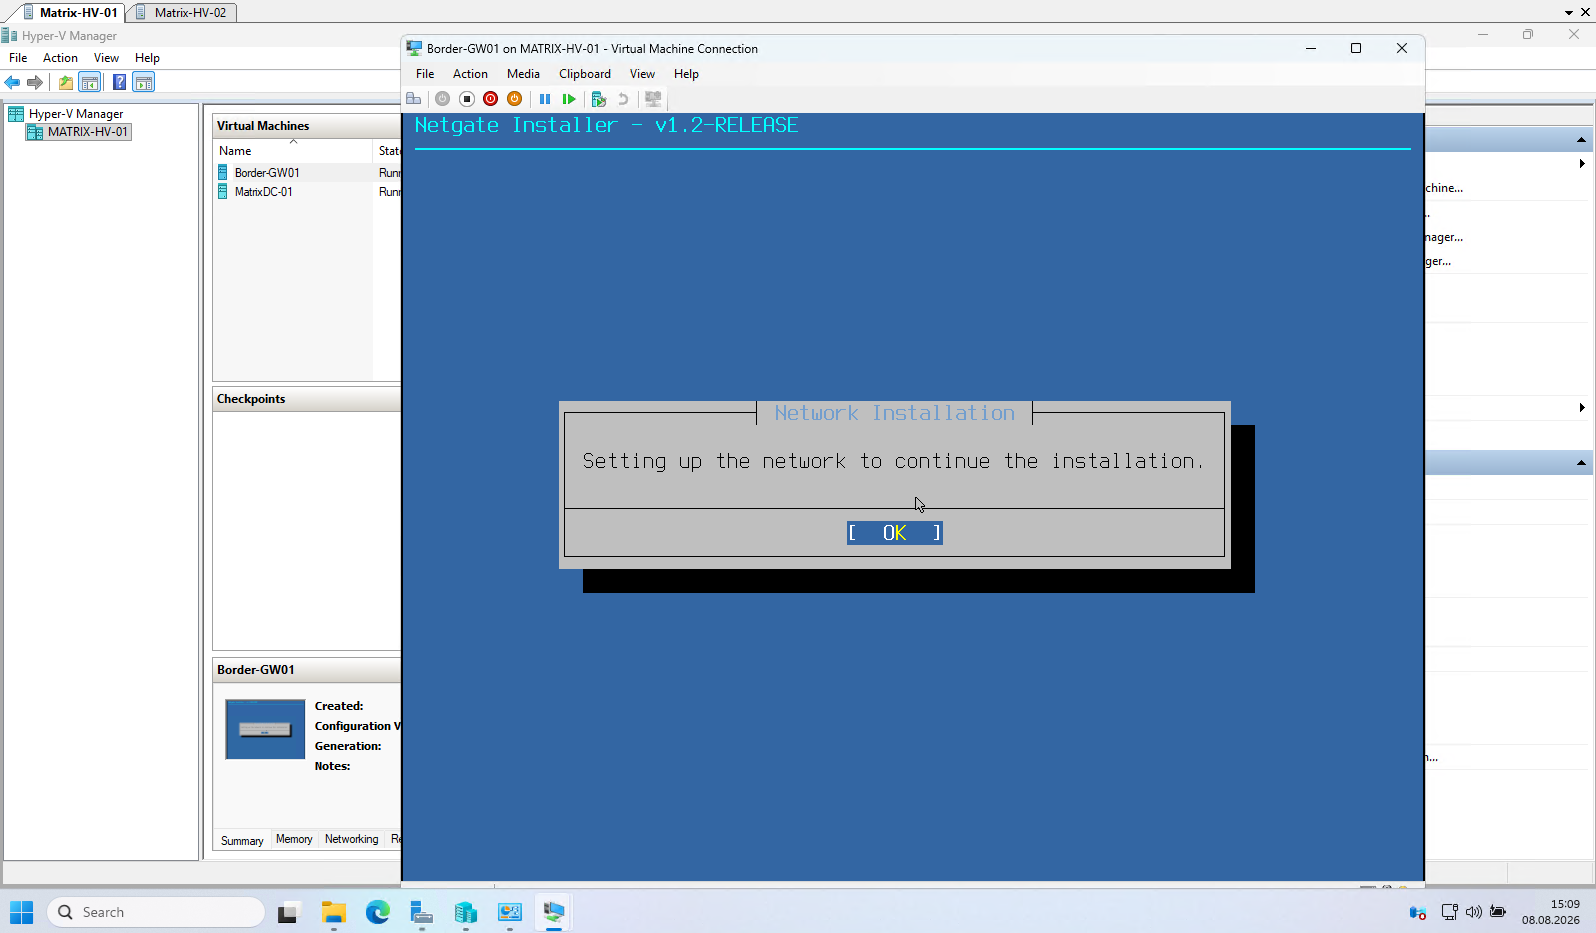Select the MATRIX-HV-01 server tree node
The image size is (1596, 933).
[78, 132]
